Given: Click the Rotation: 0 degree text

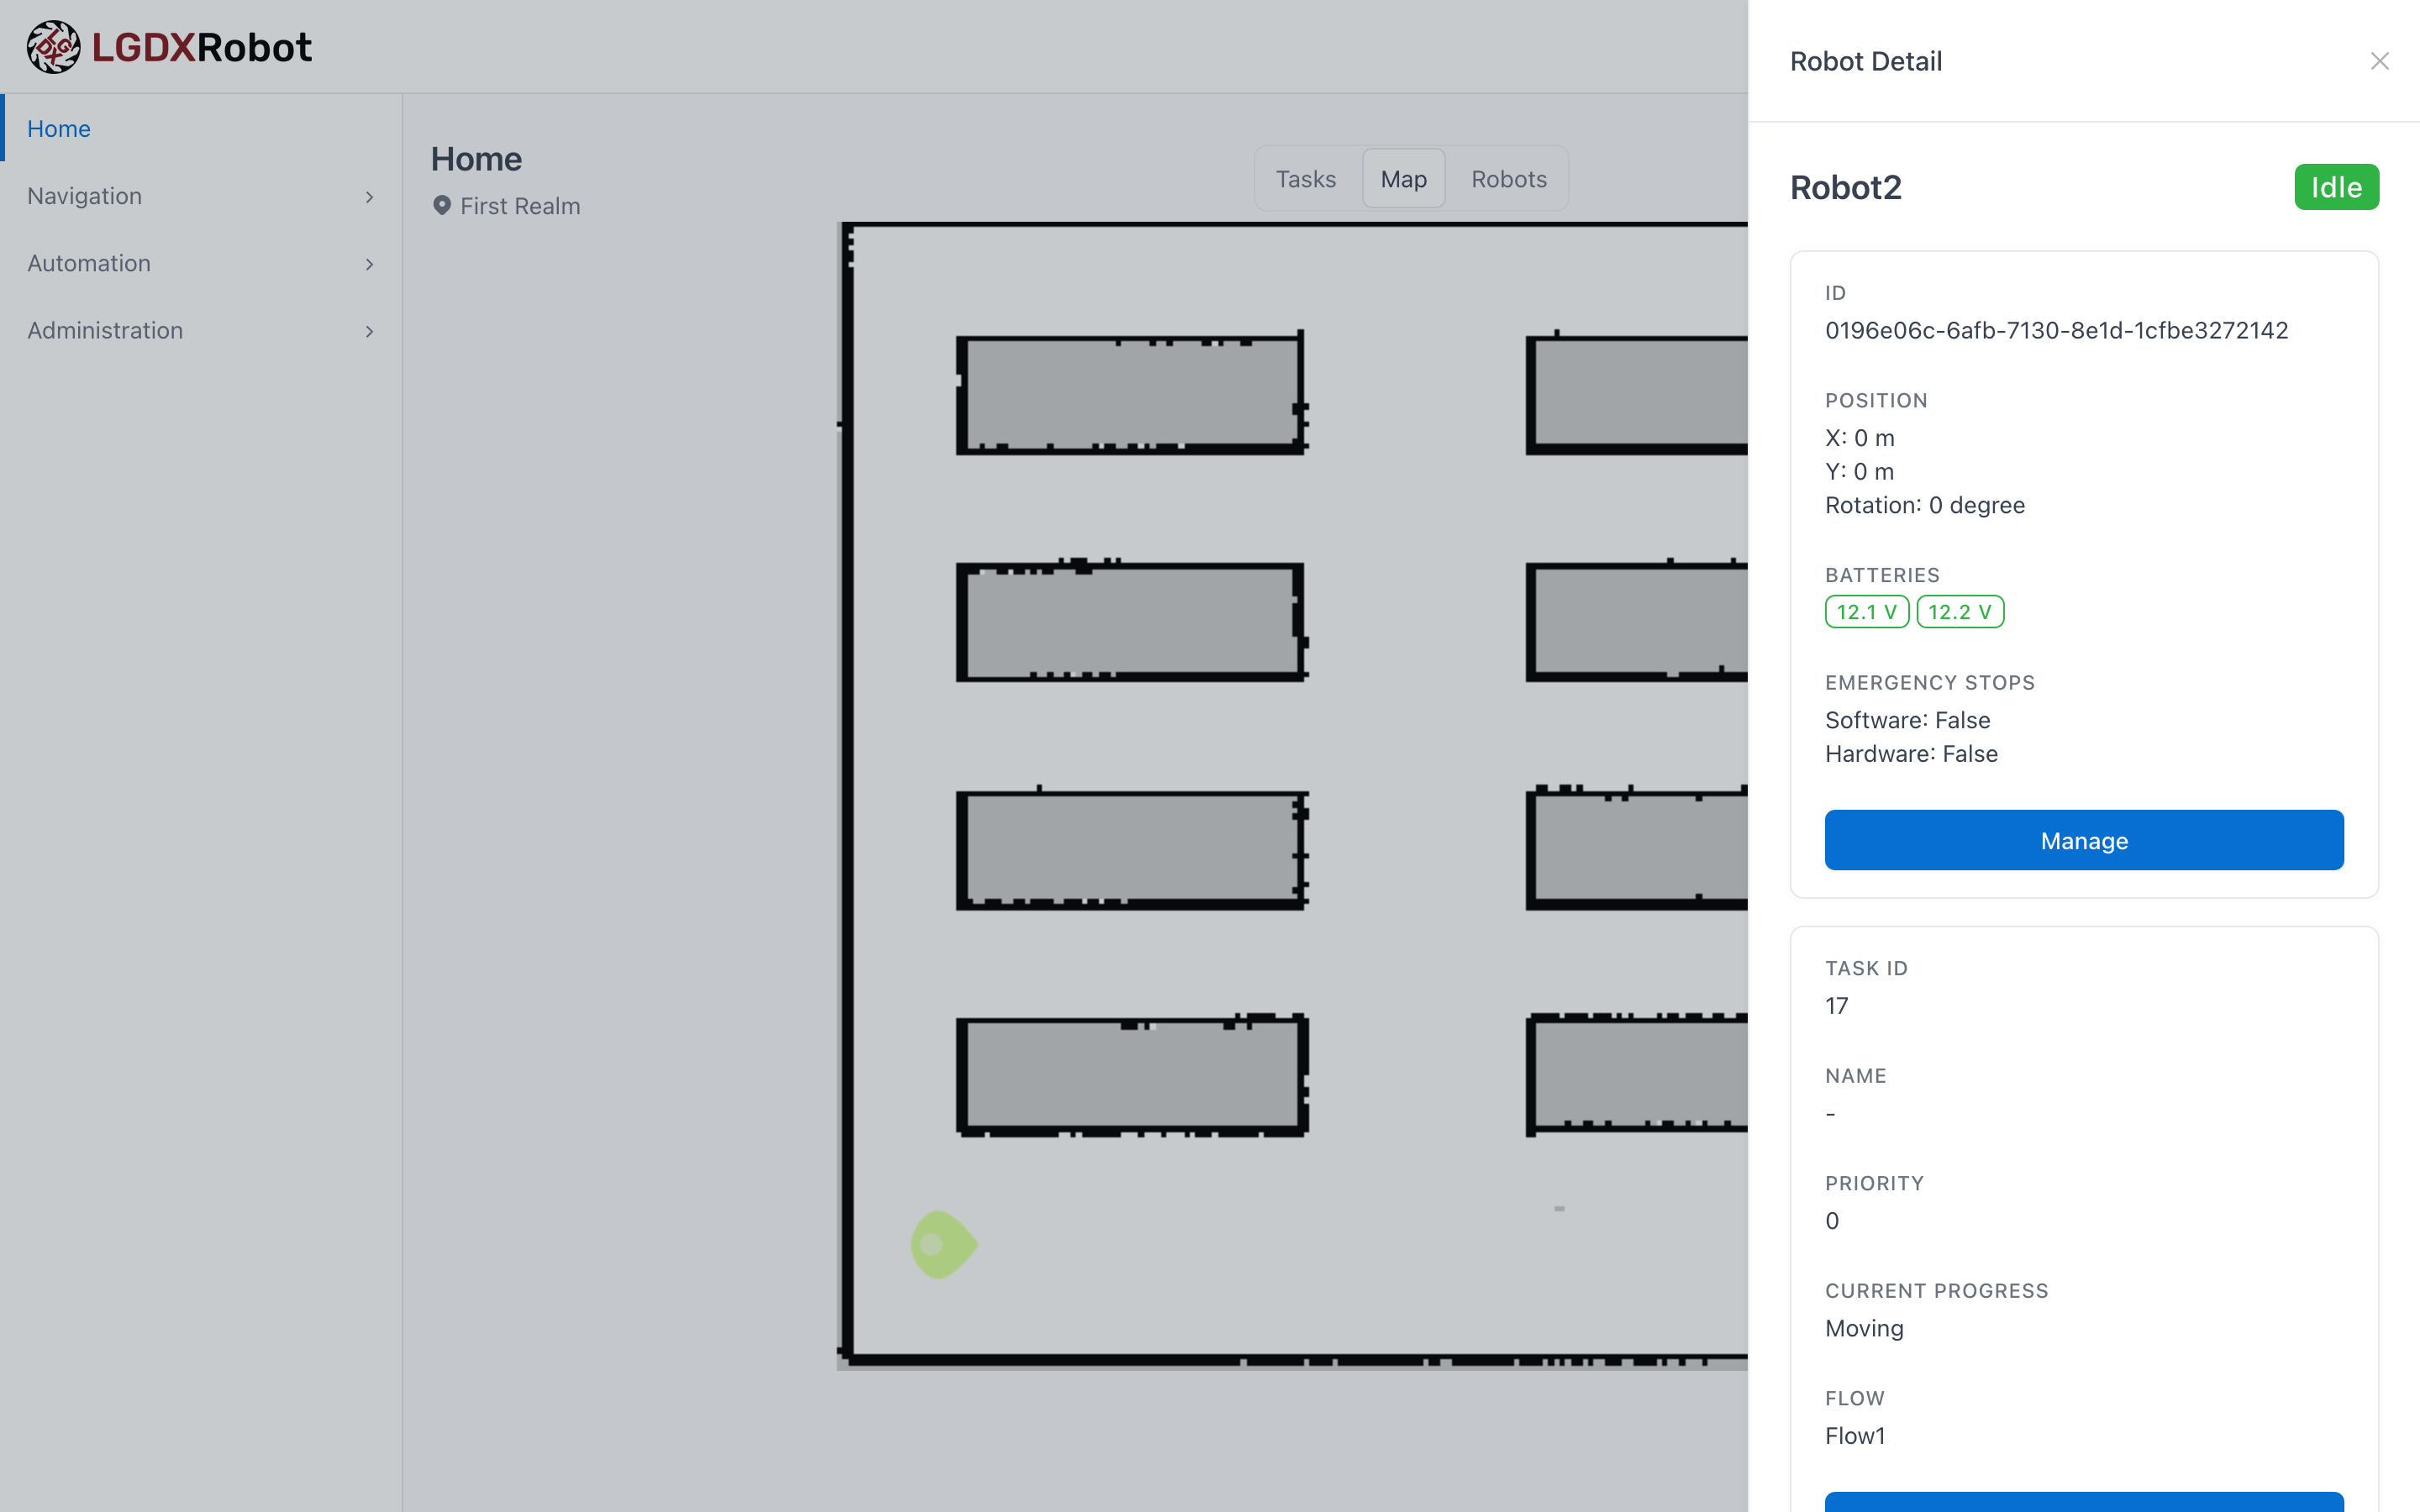Looking at the screenshot, I should (1925, 505).
